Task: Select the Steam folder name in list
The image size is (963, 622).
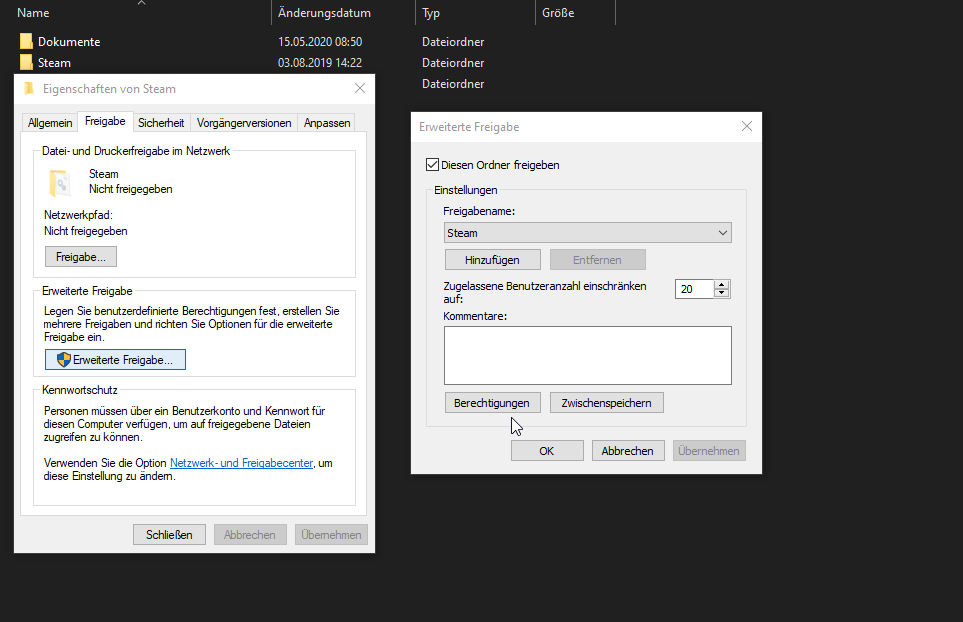Action: coord(54,63)
